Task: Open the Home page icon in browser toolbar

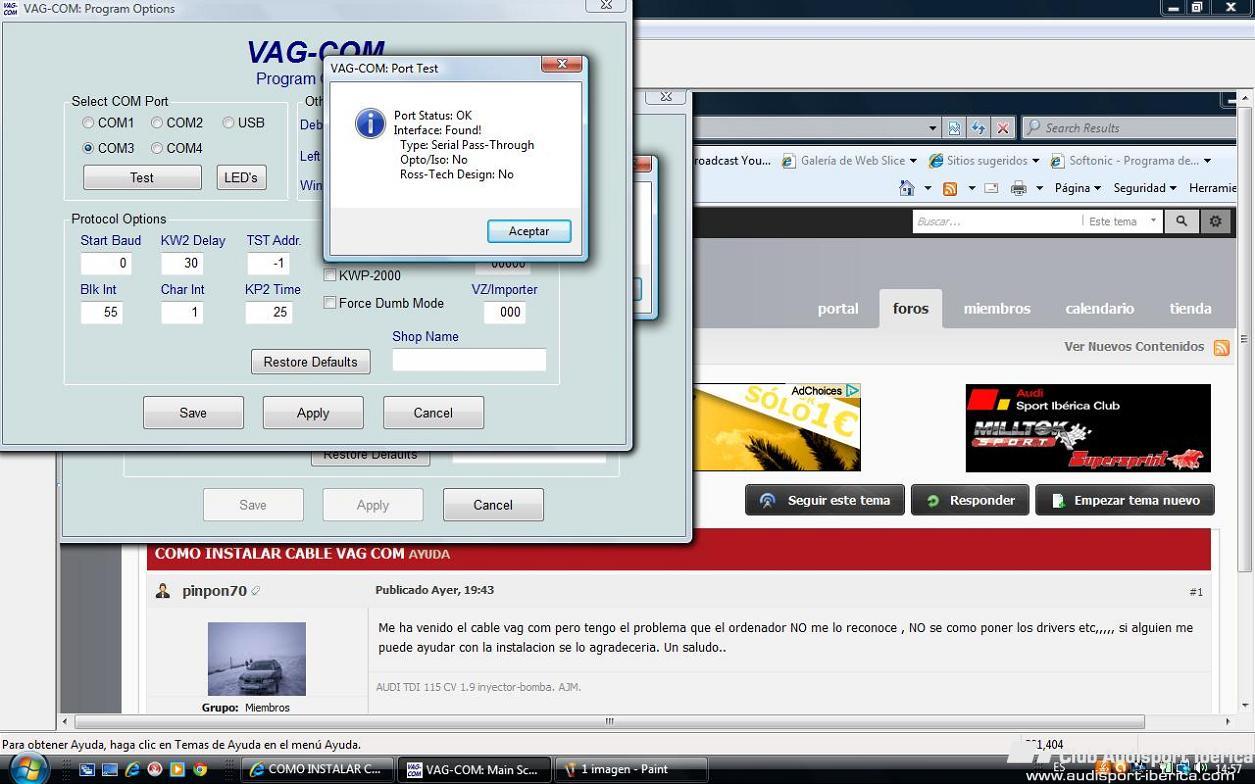Action: tap(907, 188)
